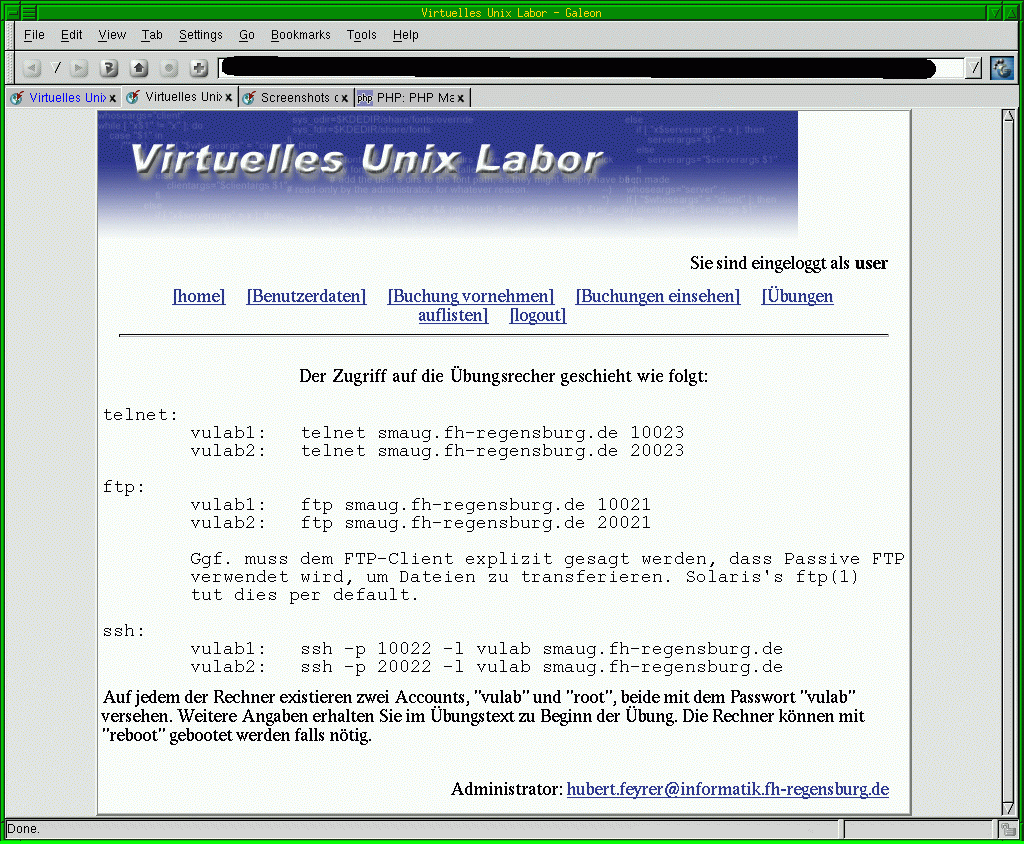Click the vertical scrollbar down arrow
This screenshot has height=844, width=1024.
tap(1009, 809)
